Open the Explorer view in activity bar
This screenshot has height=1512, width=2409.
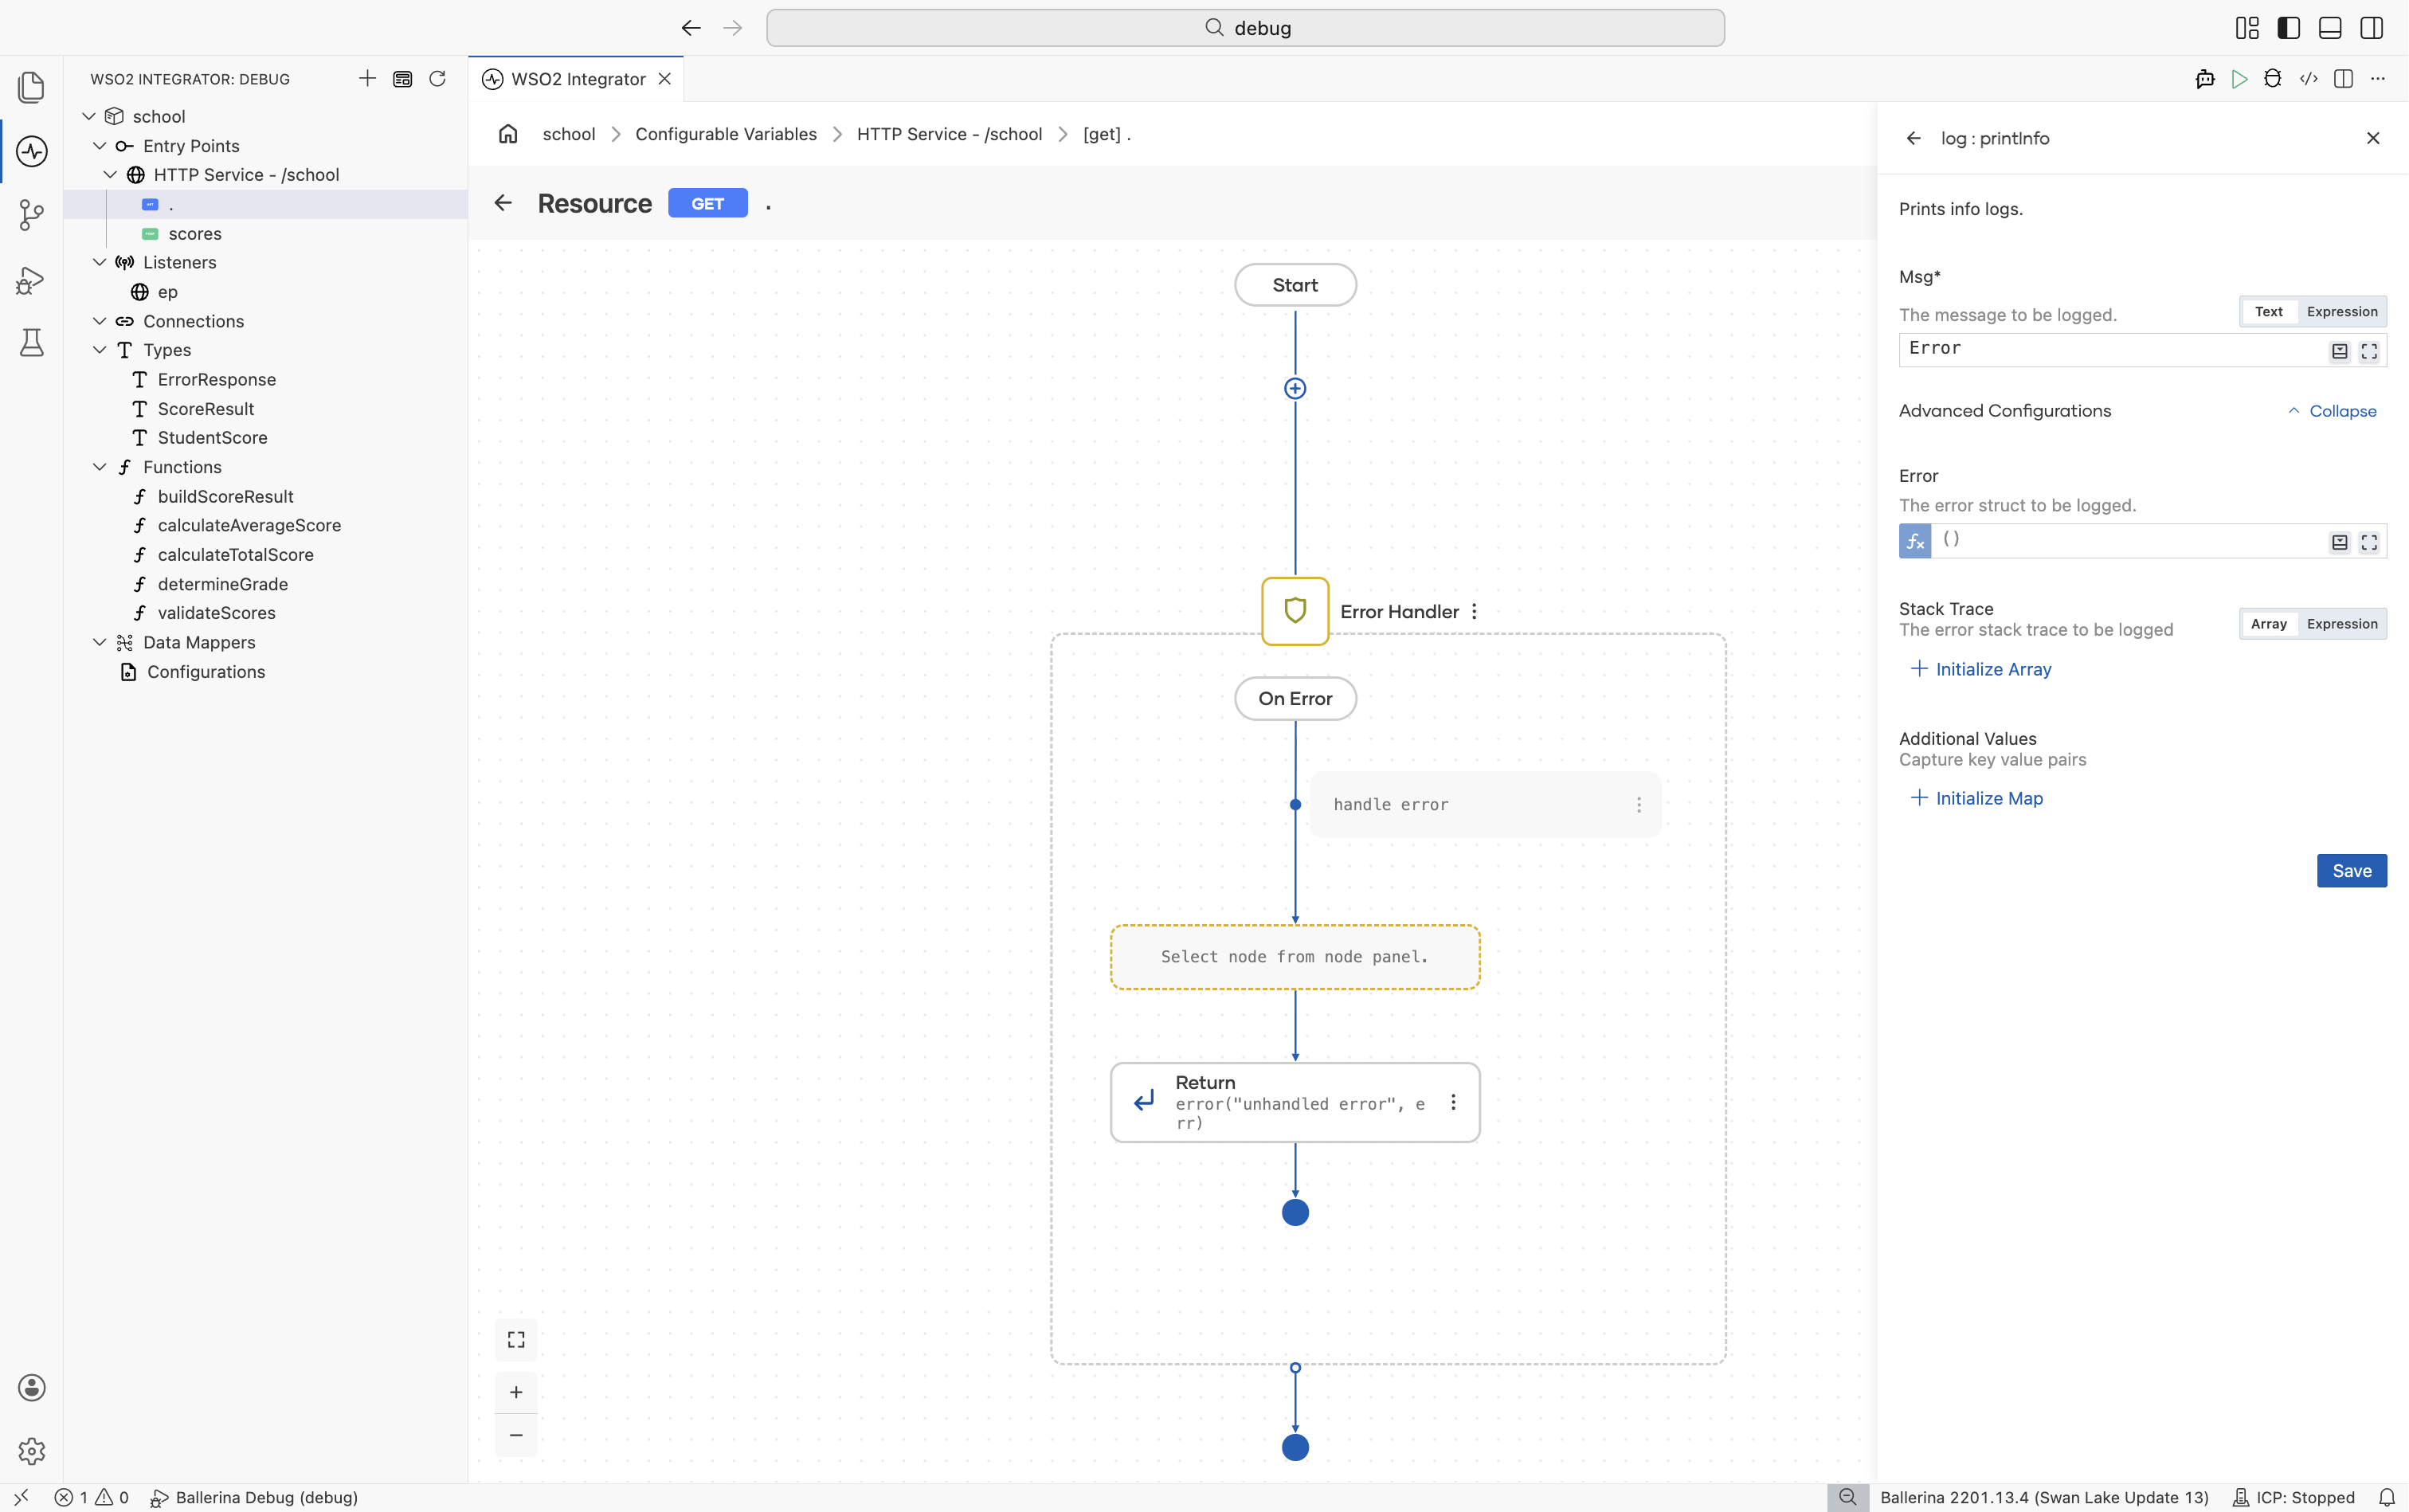[x=31, y=87]
